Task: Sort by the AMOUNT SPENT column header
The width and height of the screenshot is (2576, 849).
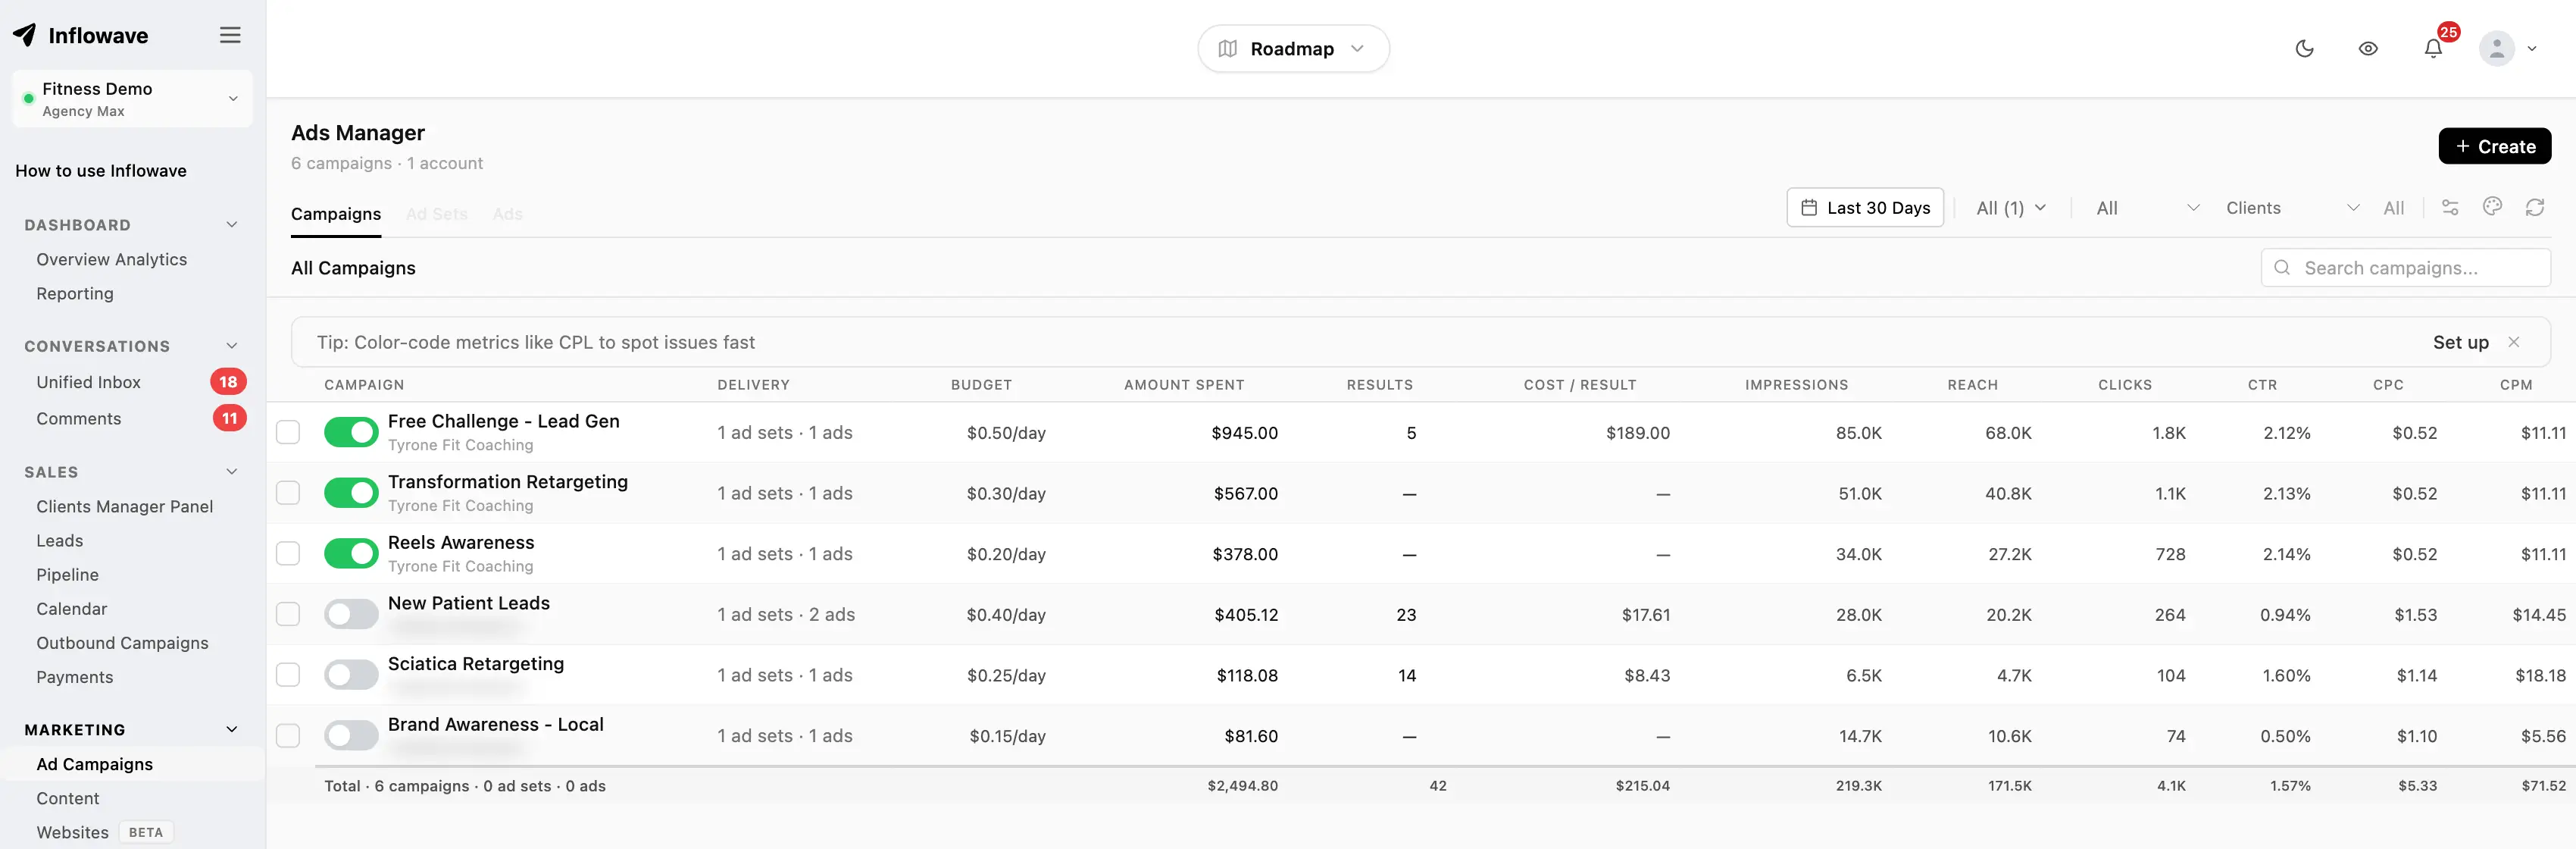Action: point(1184,384)
